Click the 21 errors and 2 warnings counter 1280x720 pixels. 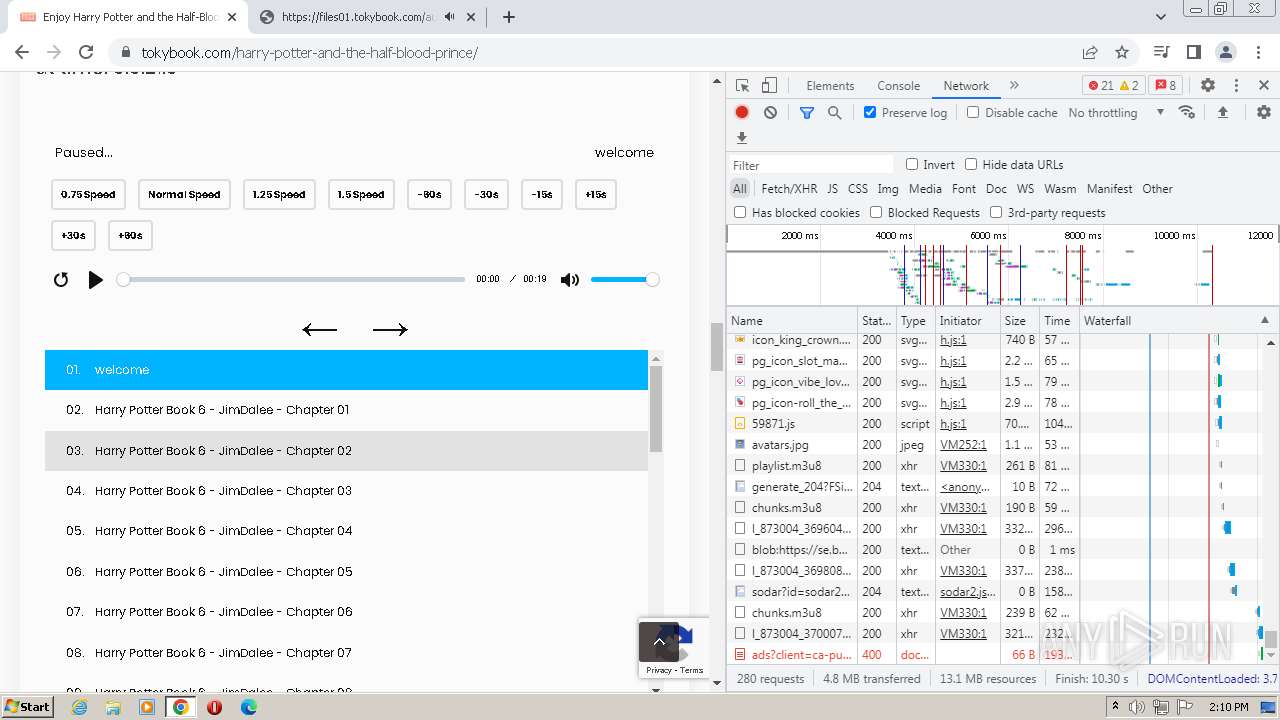point(1113,86)
